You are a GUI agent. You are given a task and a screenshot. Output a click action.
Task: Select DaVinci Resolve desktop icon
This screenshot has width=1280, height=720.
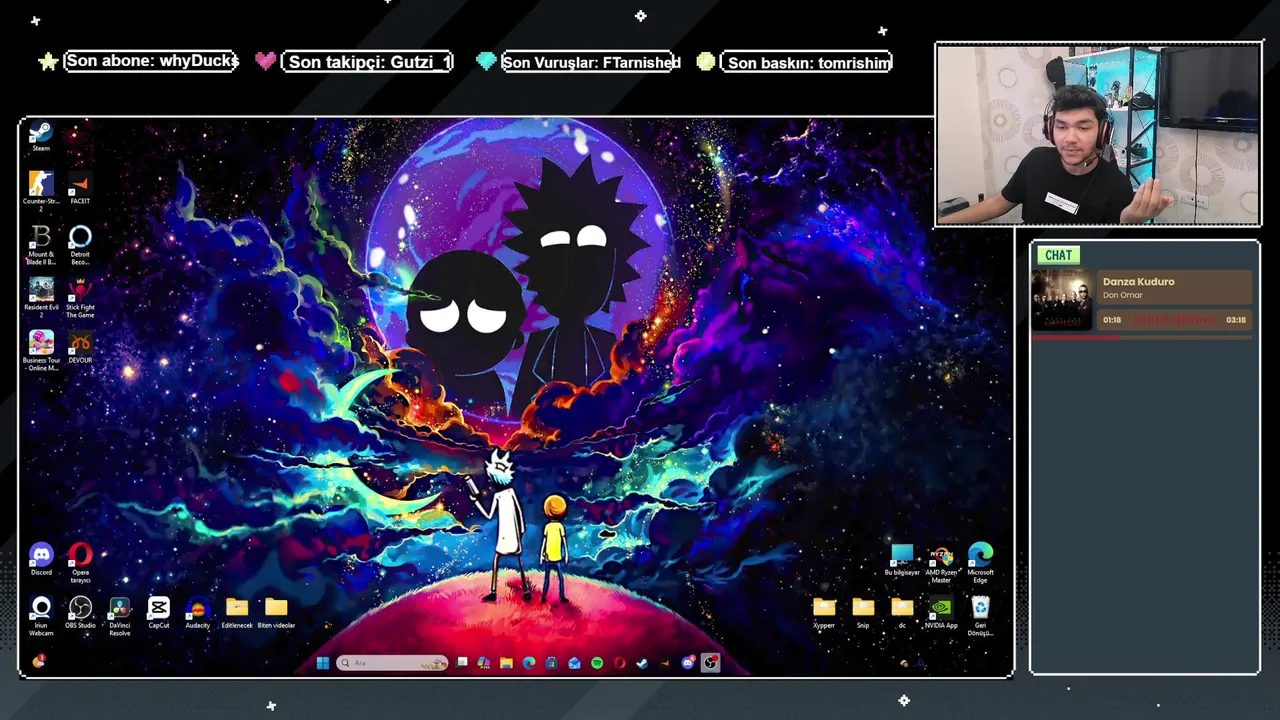click(119, 616)
